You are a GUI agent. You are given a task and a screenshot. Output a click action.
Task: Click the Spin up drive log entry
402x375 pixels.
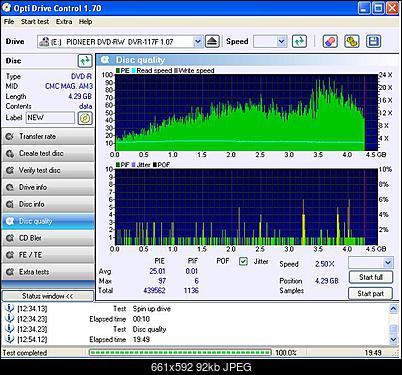pyautogui.click(x=152, y=309)
